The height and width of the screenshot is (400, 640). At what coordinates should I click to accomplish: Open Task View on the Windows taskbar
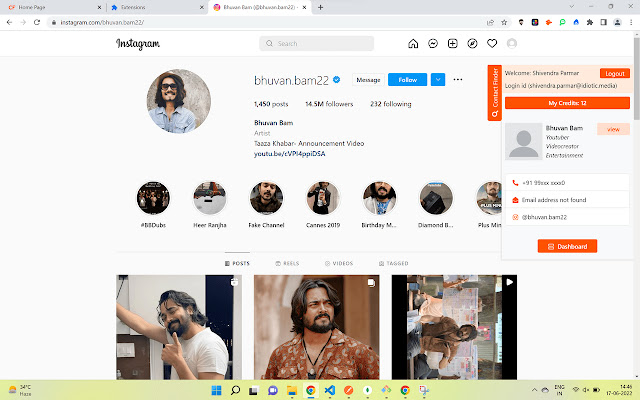(x=254, y=390)
